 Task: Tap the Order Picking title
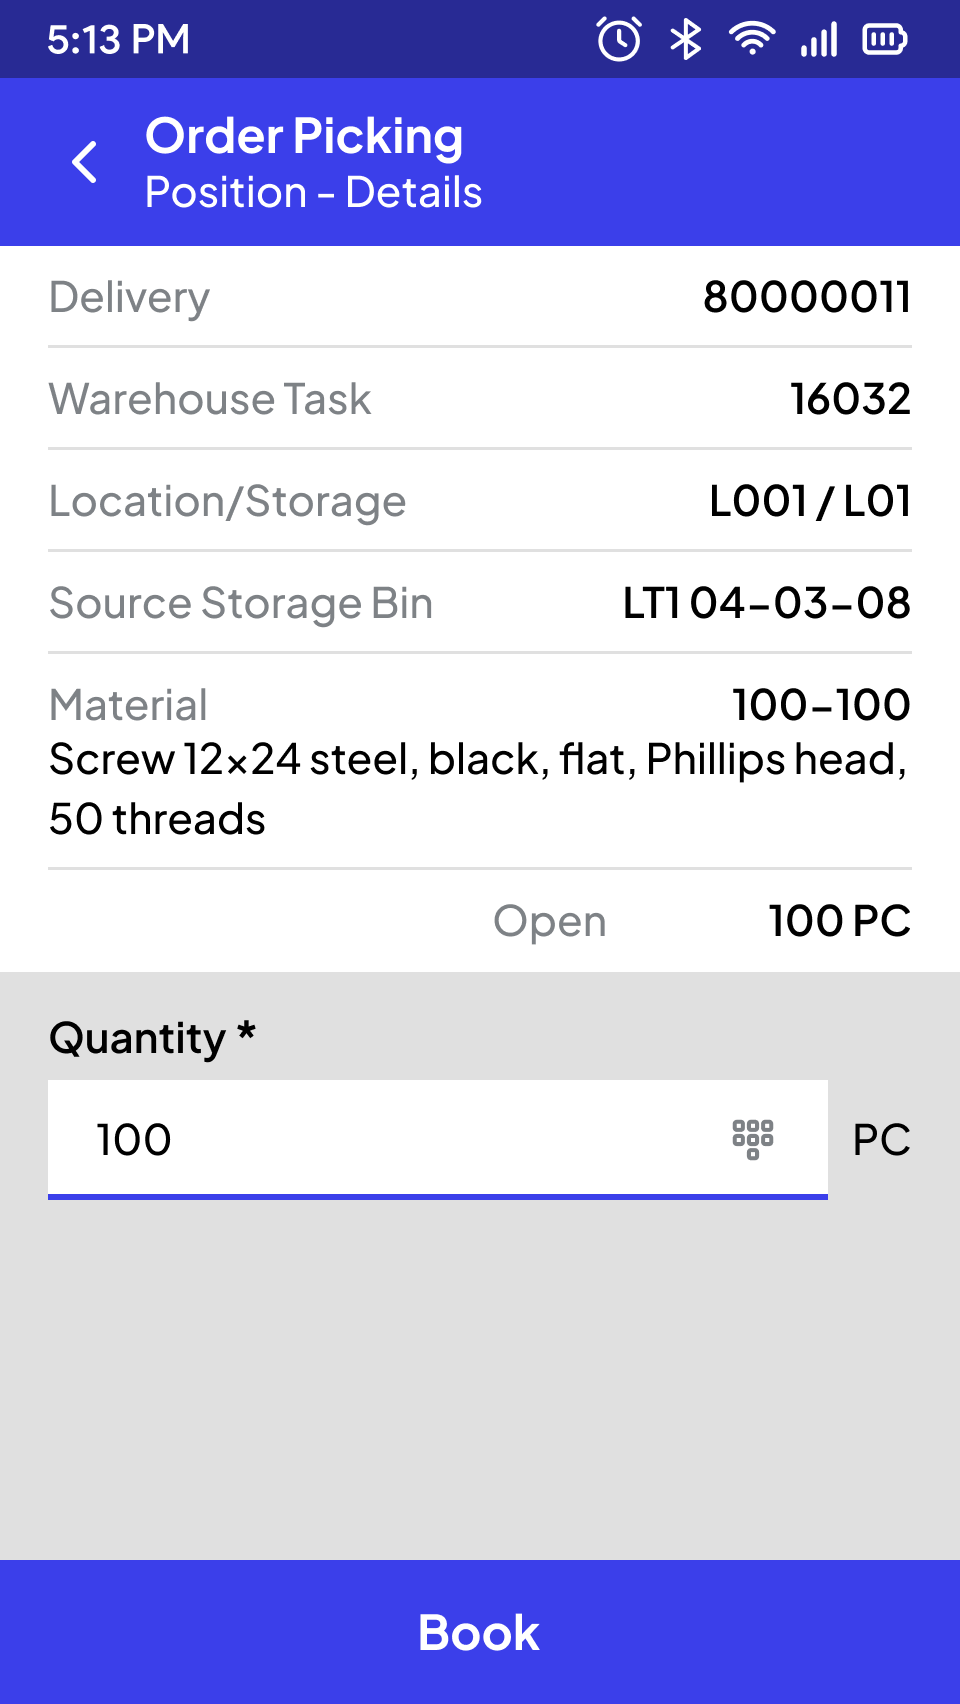point(304,136)
